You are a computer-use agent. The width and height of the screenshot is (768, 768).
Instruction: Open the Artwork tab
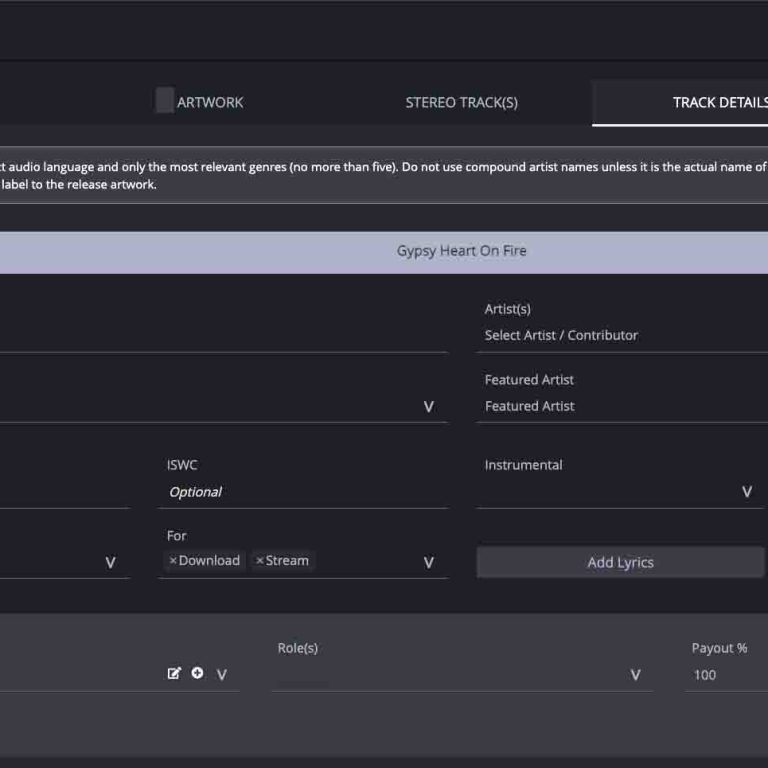210,102
